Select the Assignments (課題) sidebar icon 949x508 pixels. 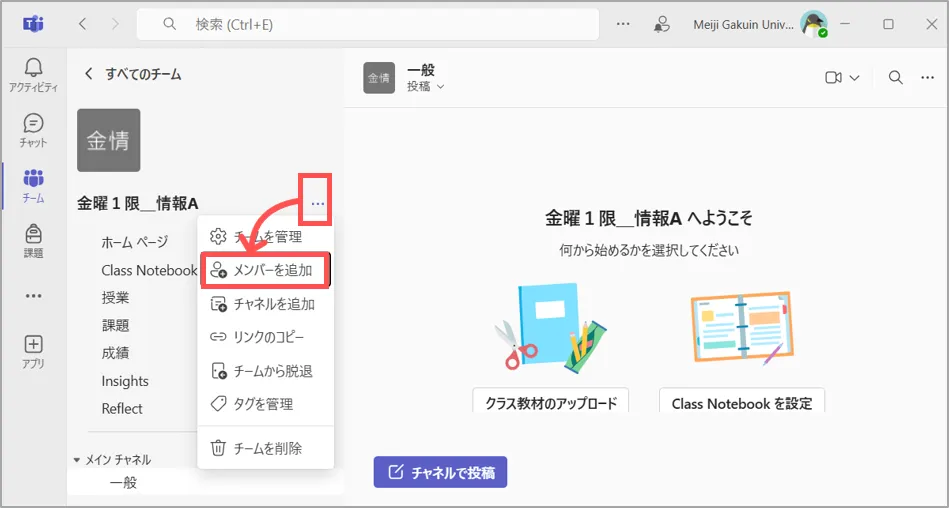[33, 240]
